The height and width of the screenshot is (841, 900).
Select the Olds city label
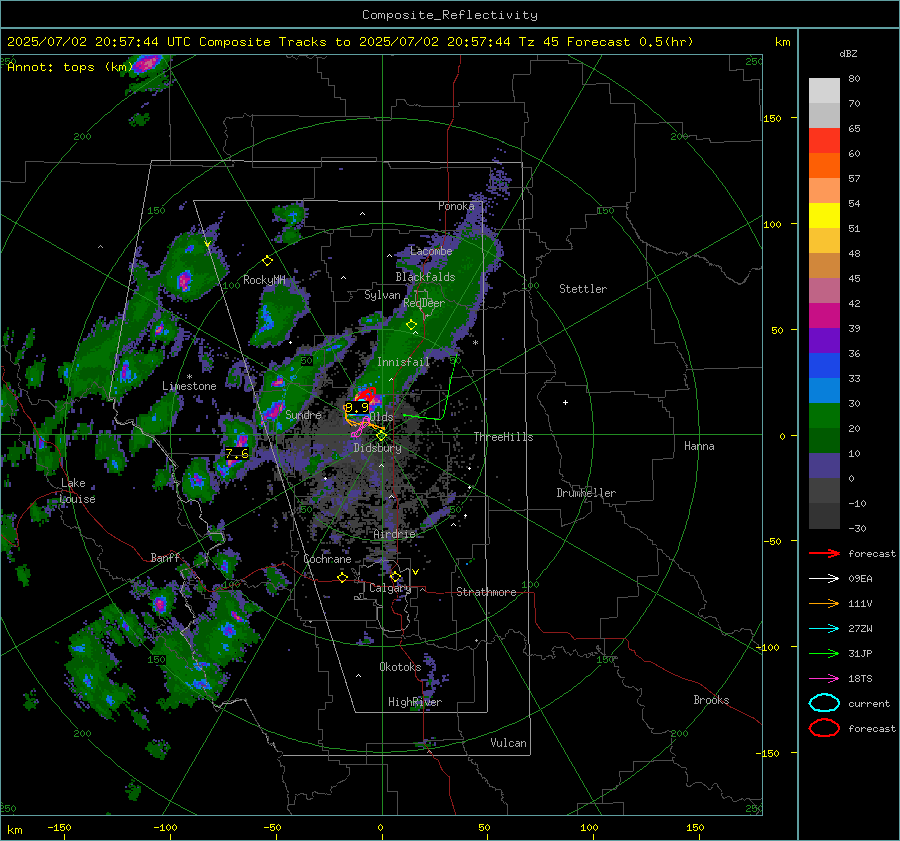coord(382,417)
